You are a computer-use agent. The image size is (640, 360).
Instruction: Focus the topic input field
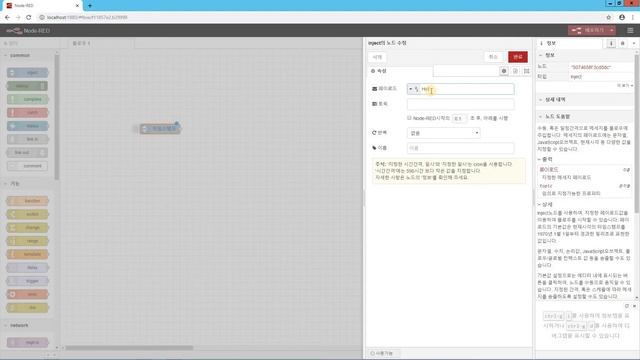[460, 104]
